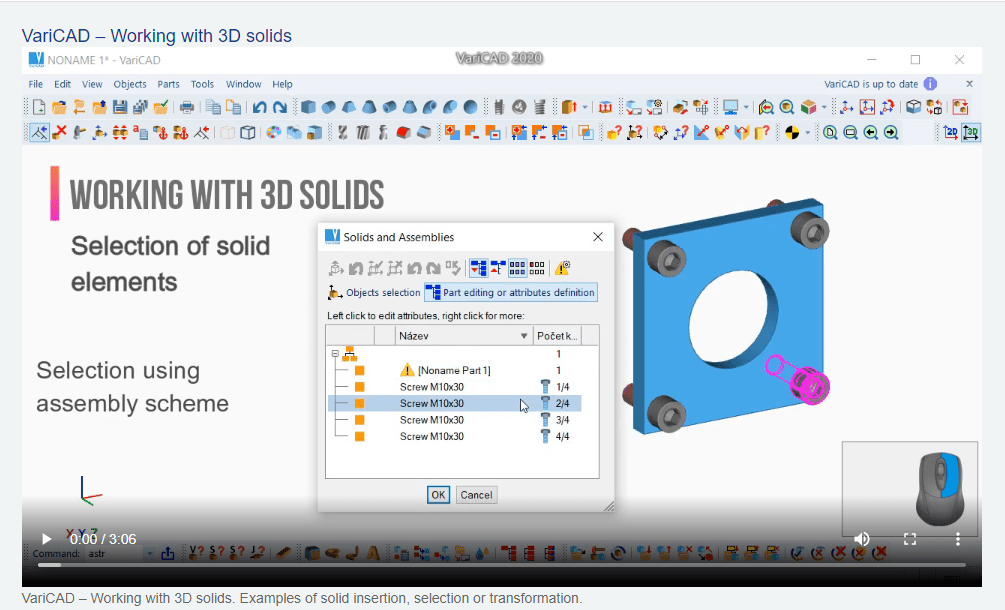Open the Objects menu

click(130, 84)
